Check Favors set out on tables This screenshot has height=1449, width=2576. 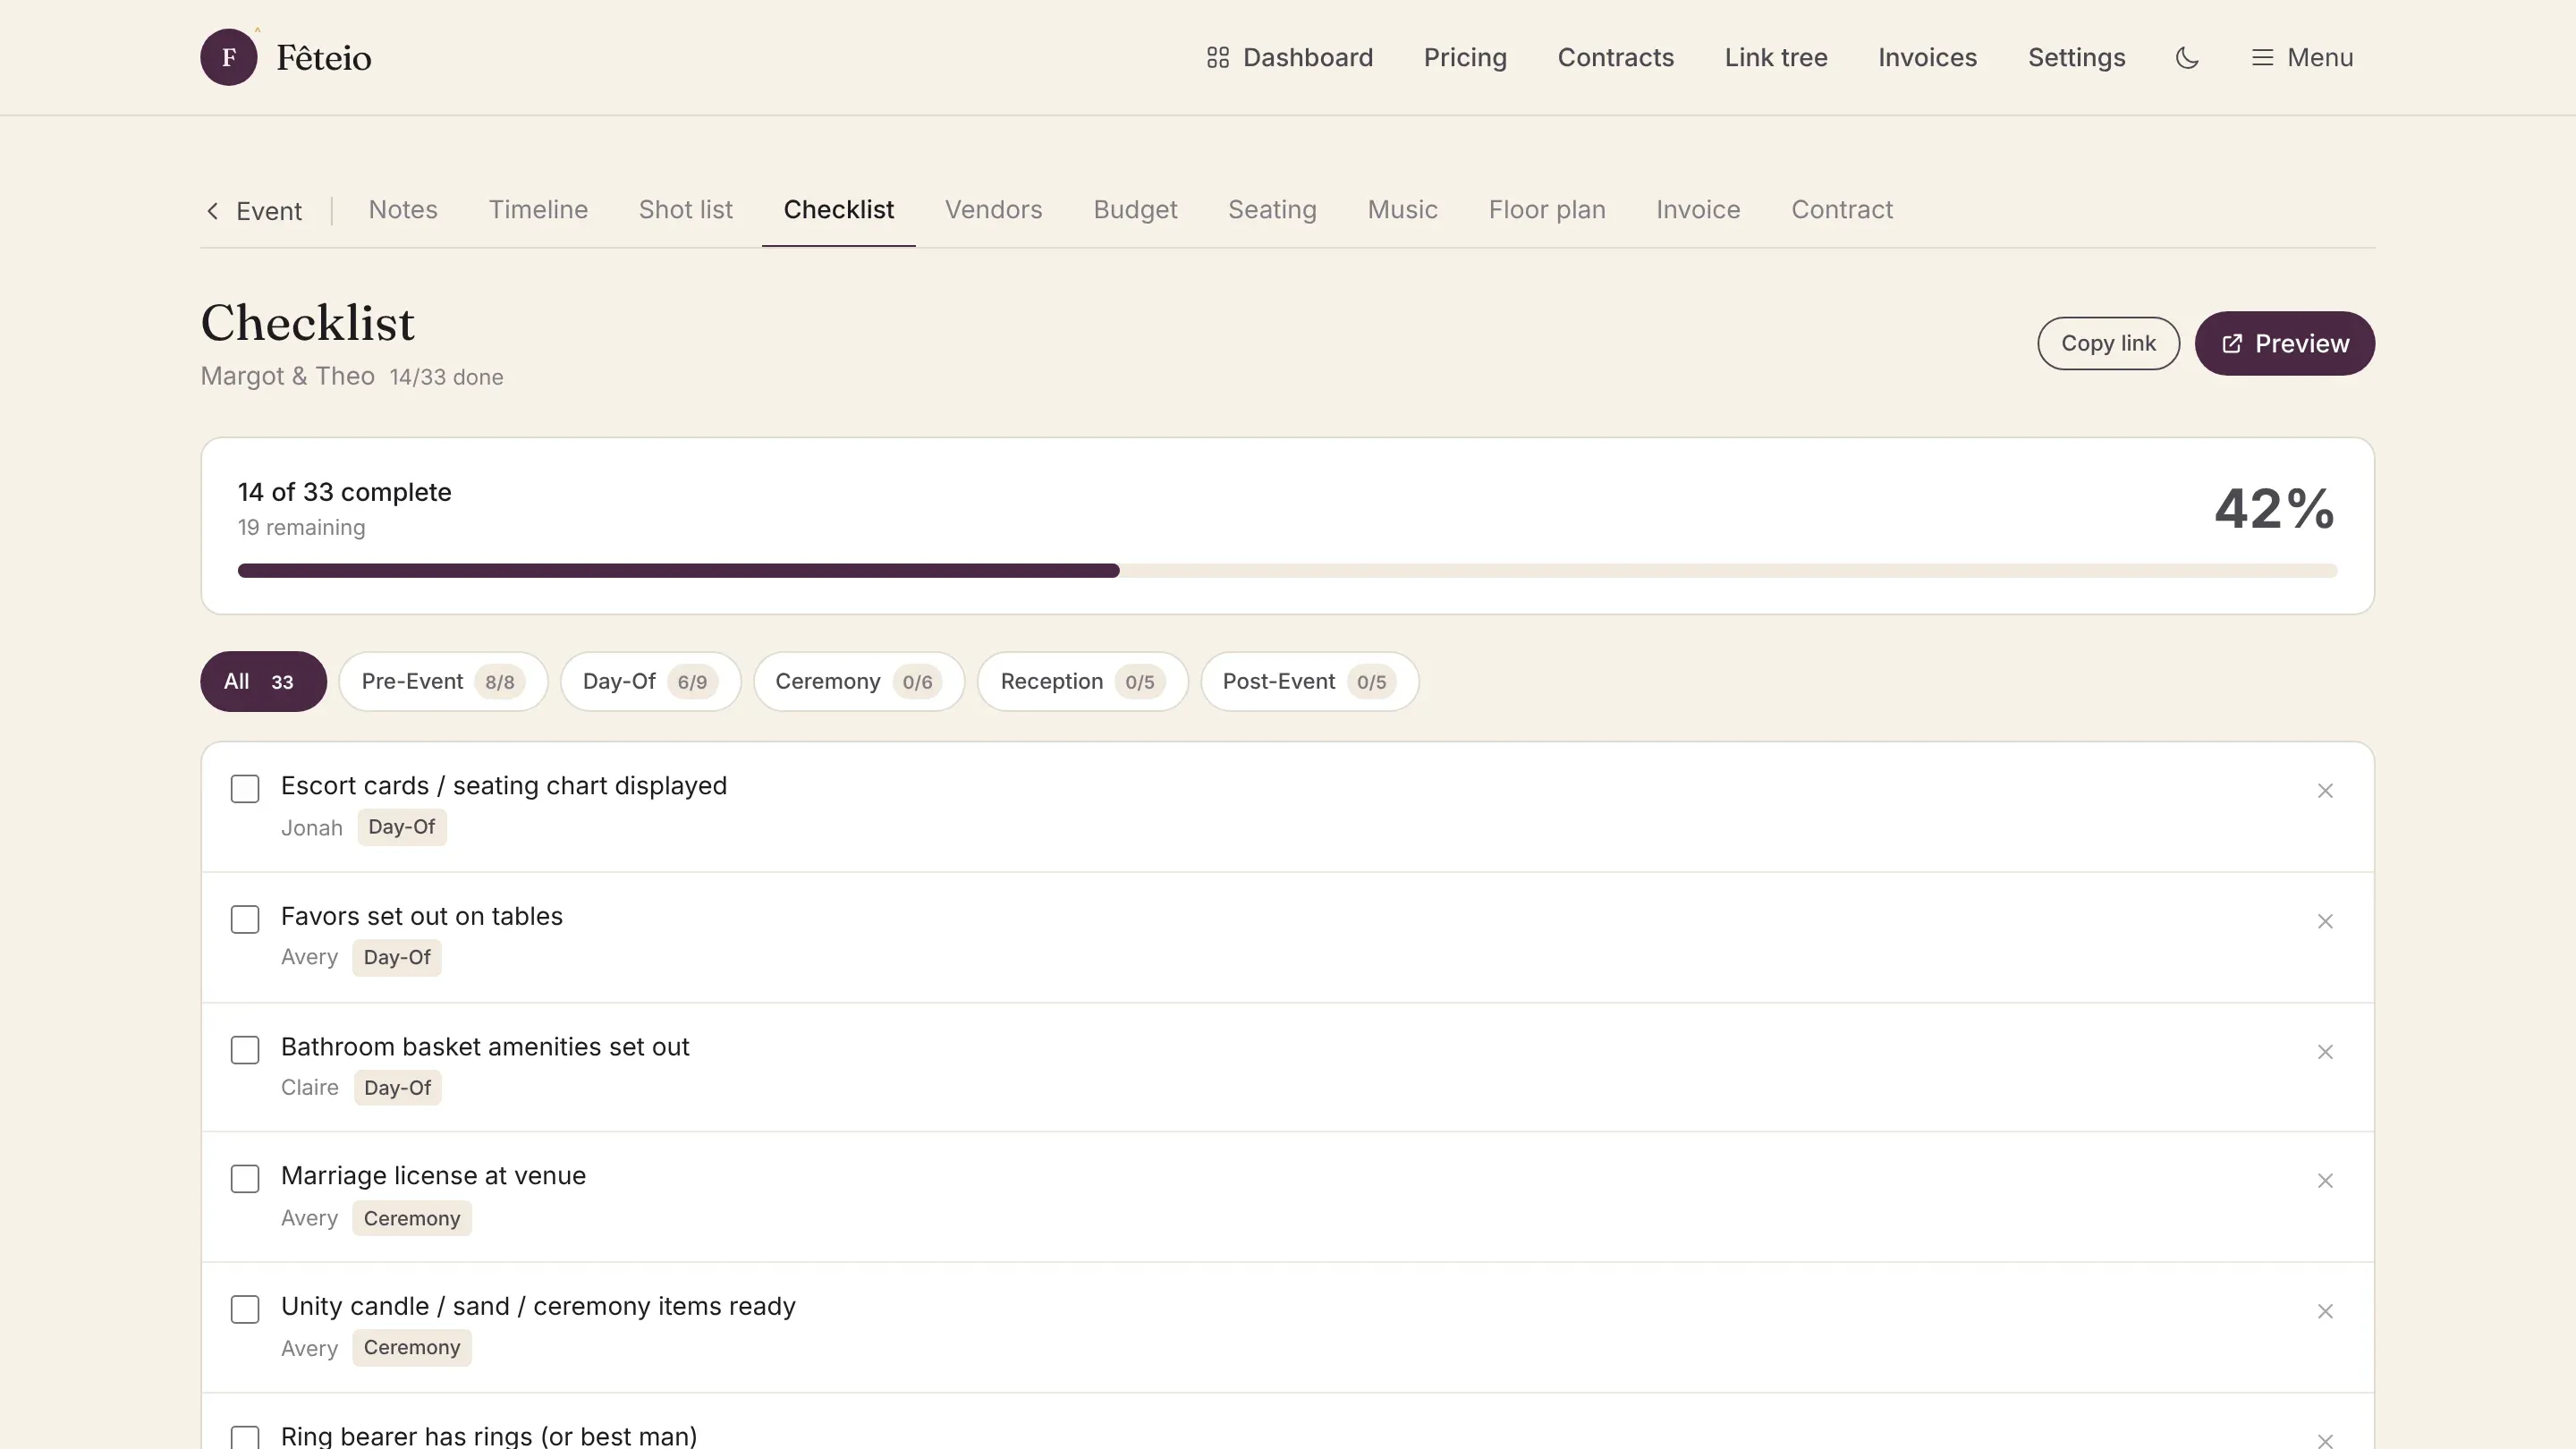coord(245,919)
